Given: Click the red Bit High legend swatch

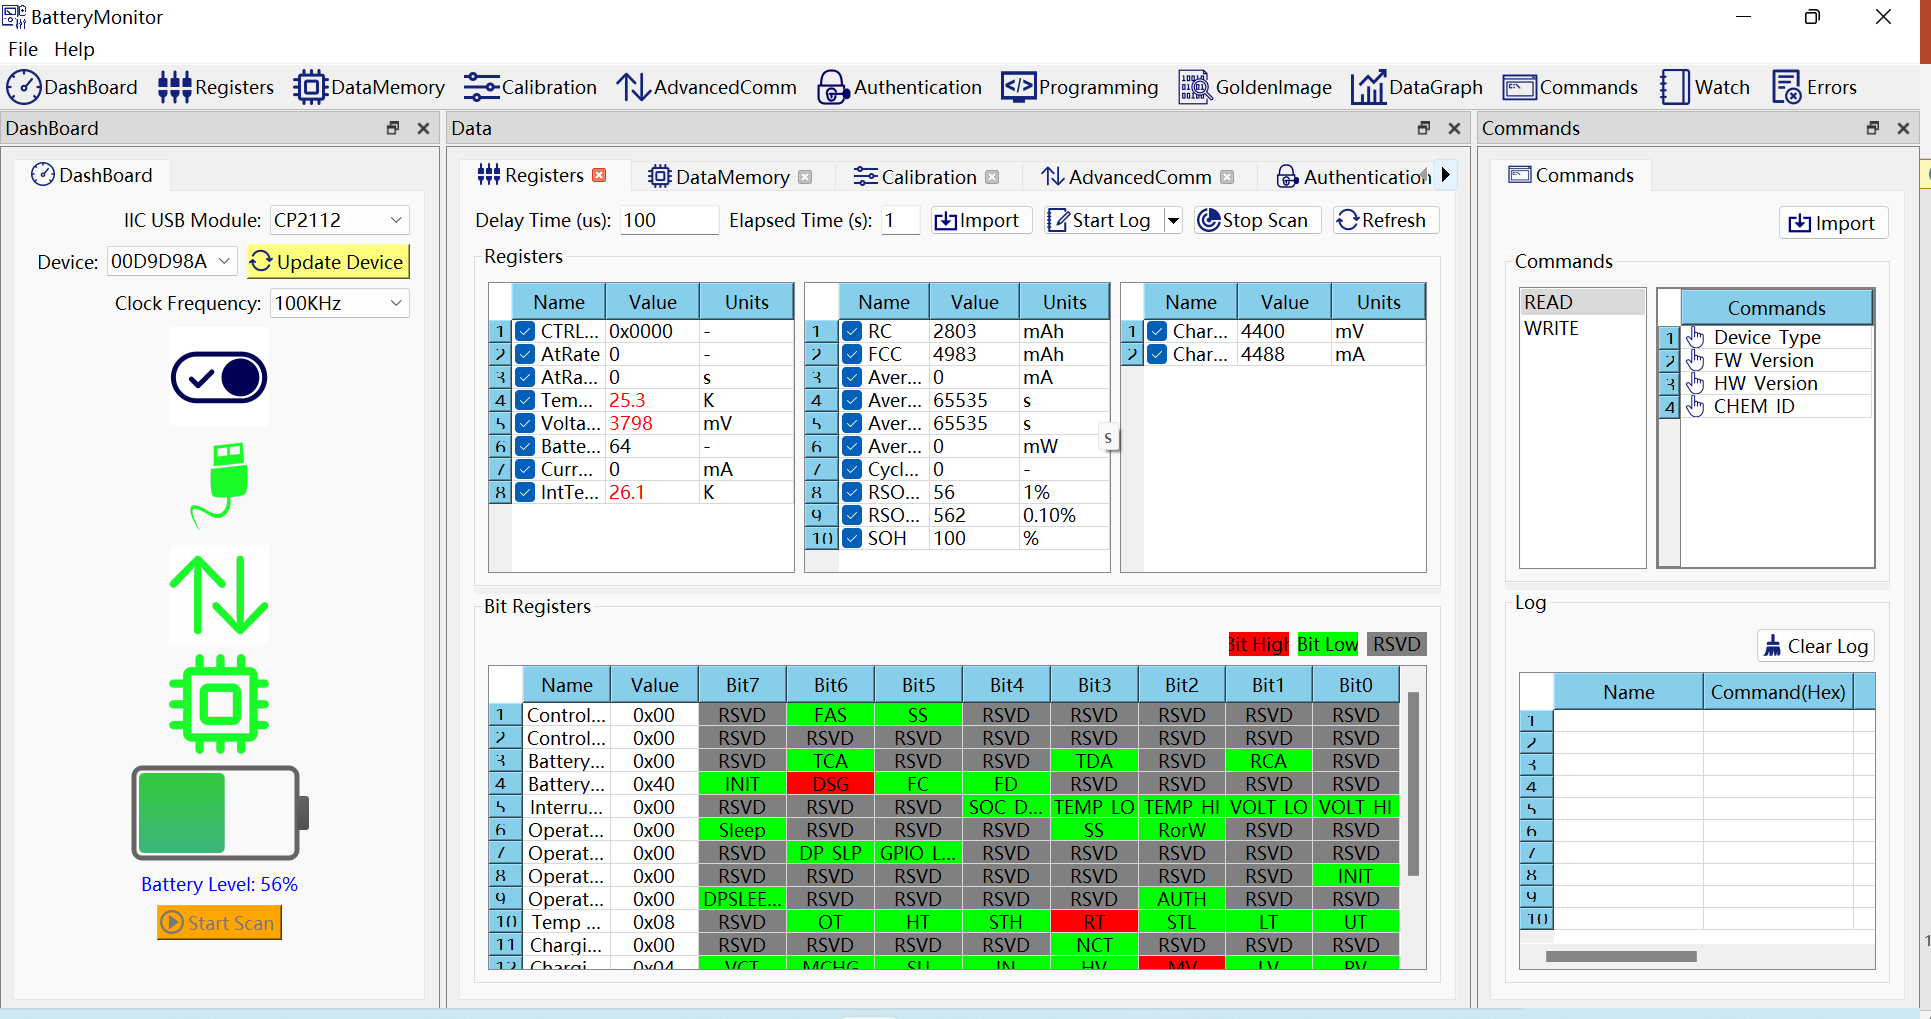Looking at the screenshot, I should [x=1258, y=644].
